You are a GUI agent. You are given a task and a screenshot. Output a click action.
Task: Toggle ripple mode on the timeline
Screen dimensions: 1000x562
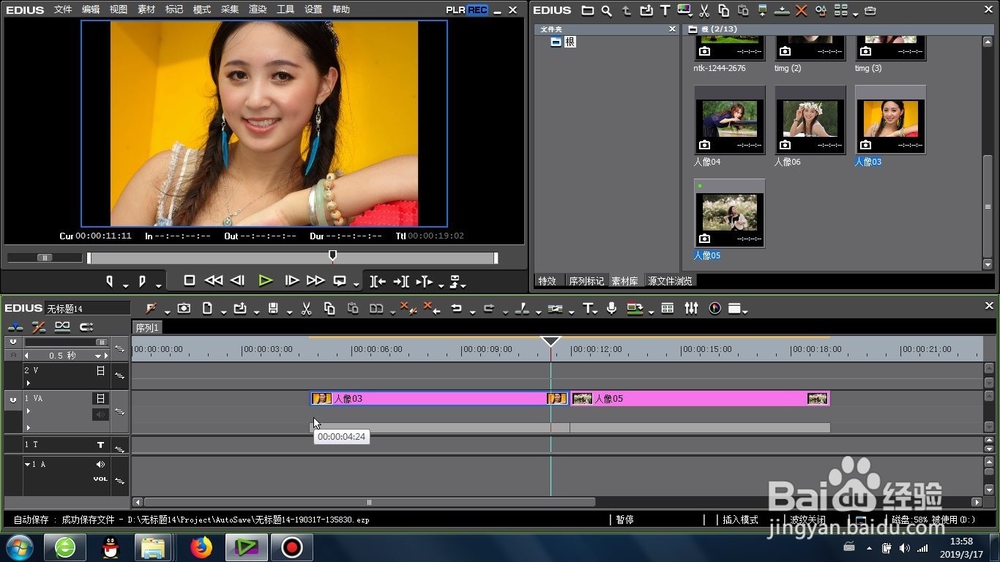tap(39, 327)
